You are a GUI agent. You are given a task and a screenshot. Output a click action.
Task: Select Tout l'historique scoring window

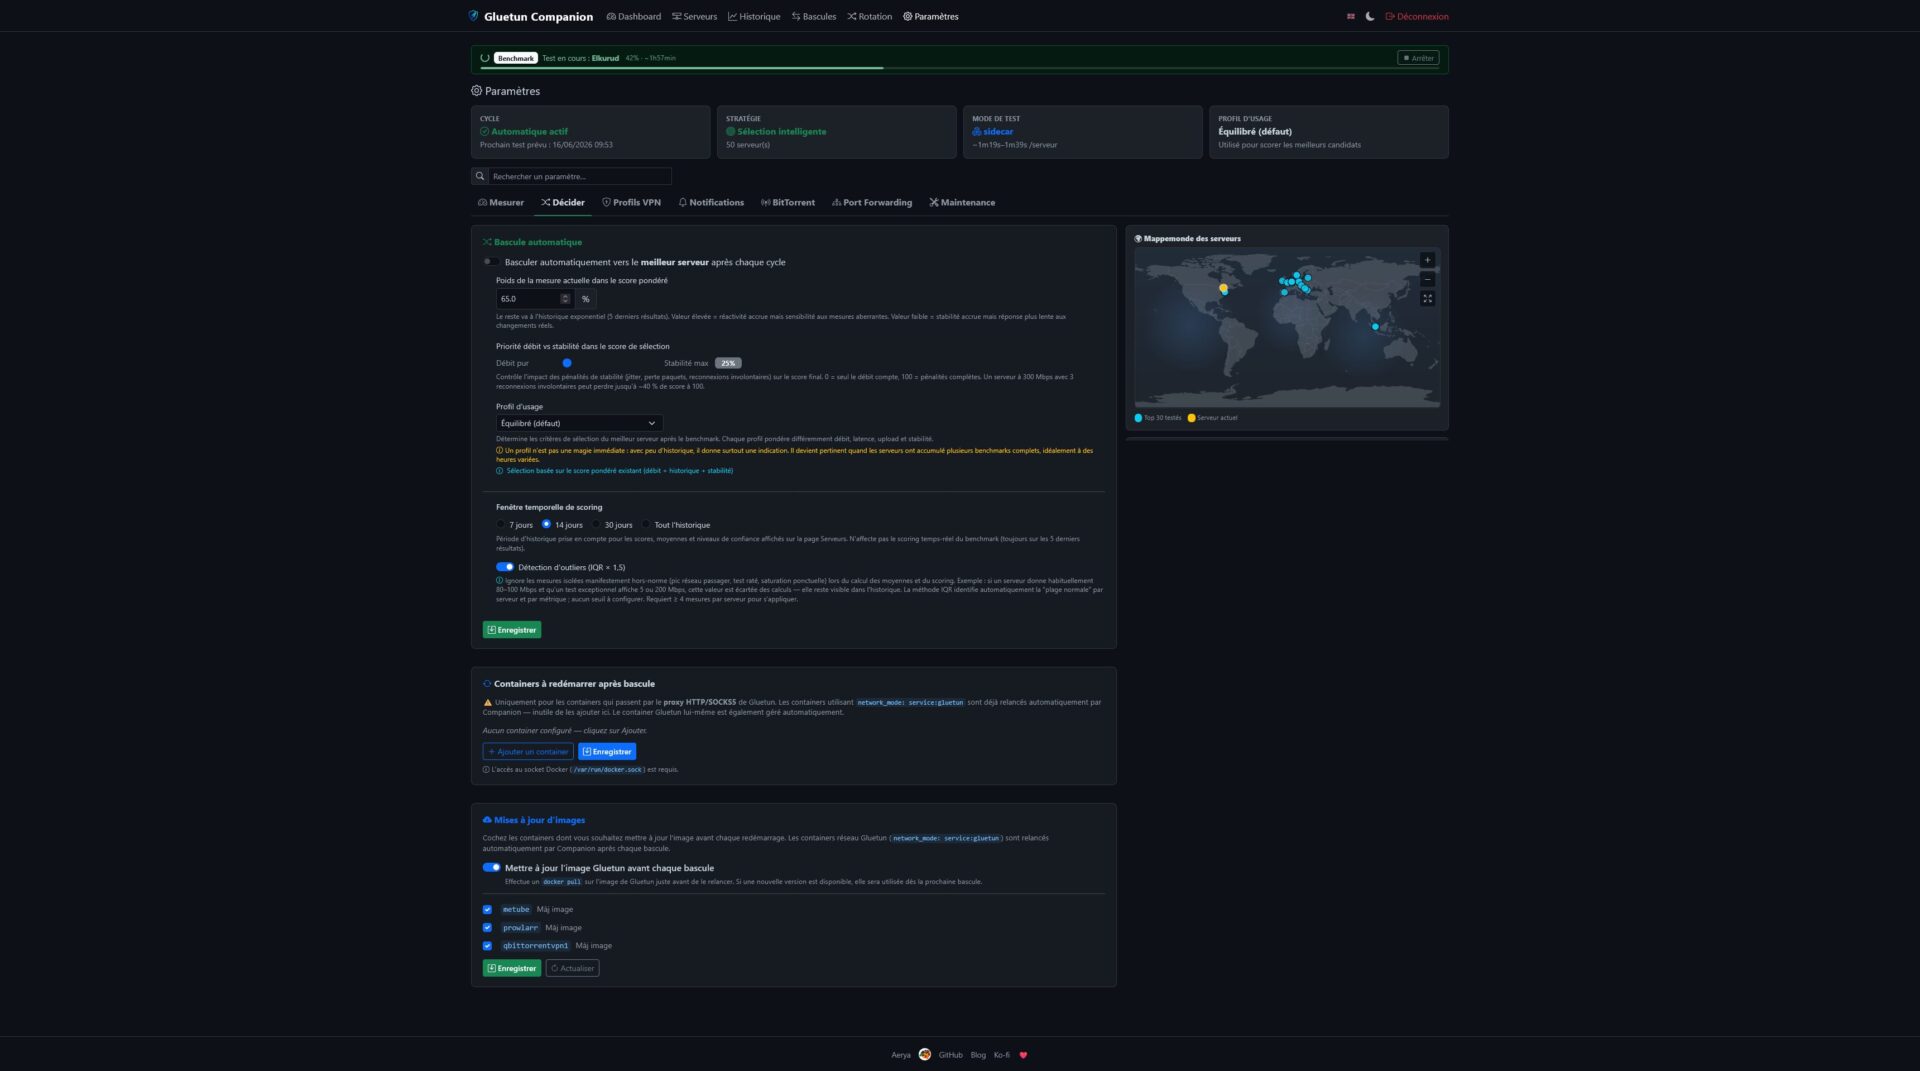click(x=646, y=524)
